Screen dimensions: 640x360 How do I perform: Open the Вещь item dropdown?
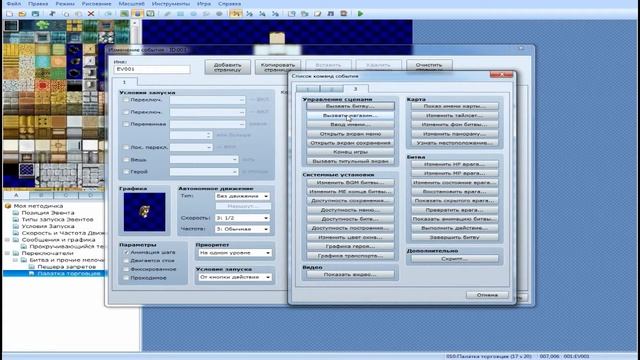tap(204, 160)
